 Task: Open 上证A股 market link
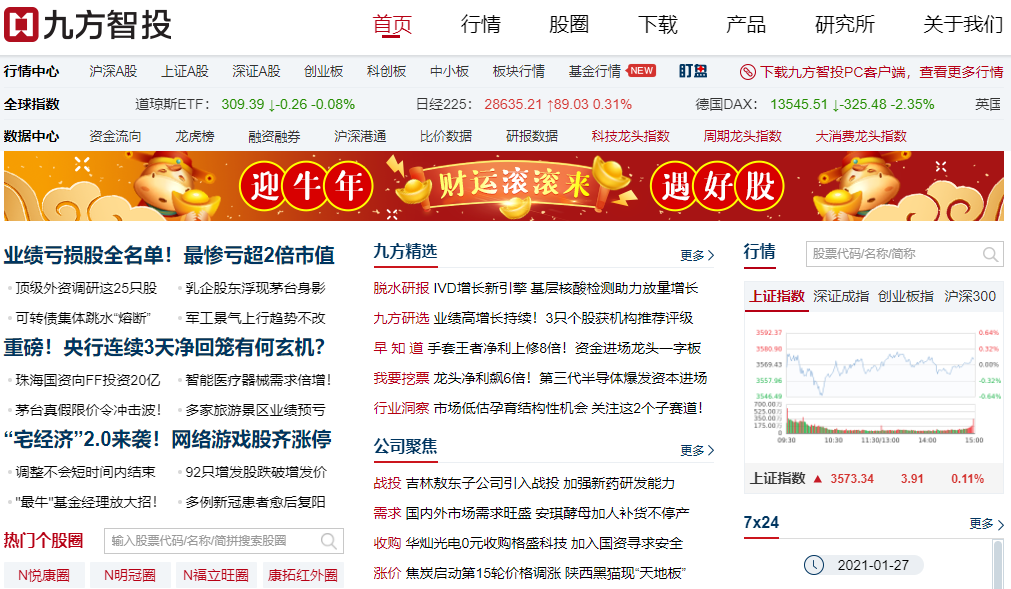coord(184,72)
